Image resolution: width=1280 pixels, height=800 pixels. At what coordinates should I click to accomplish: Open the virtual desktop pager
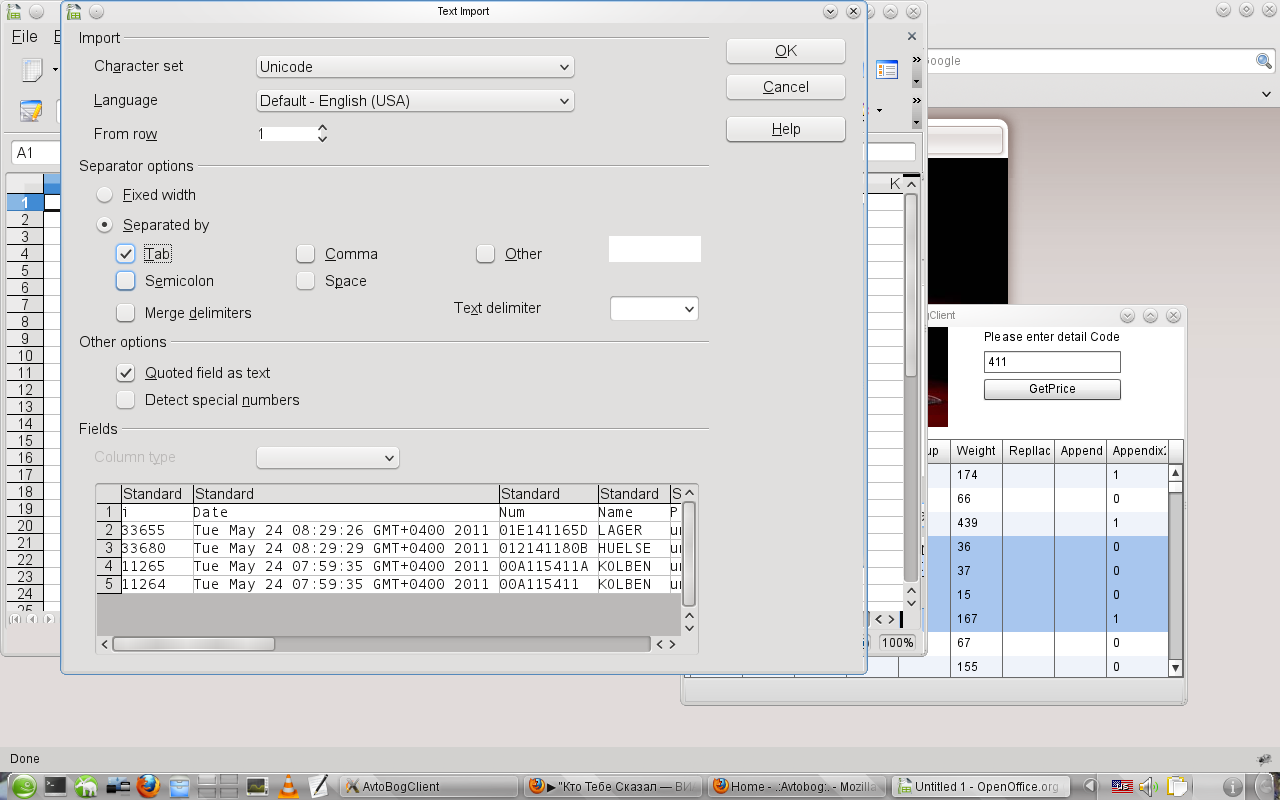[x=218, y=786]
